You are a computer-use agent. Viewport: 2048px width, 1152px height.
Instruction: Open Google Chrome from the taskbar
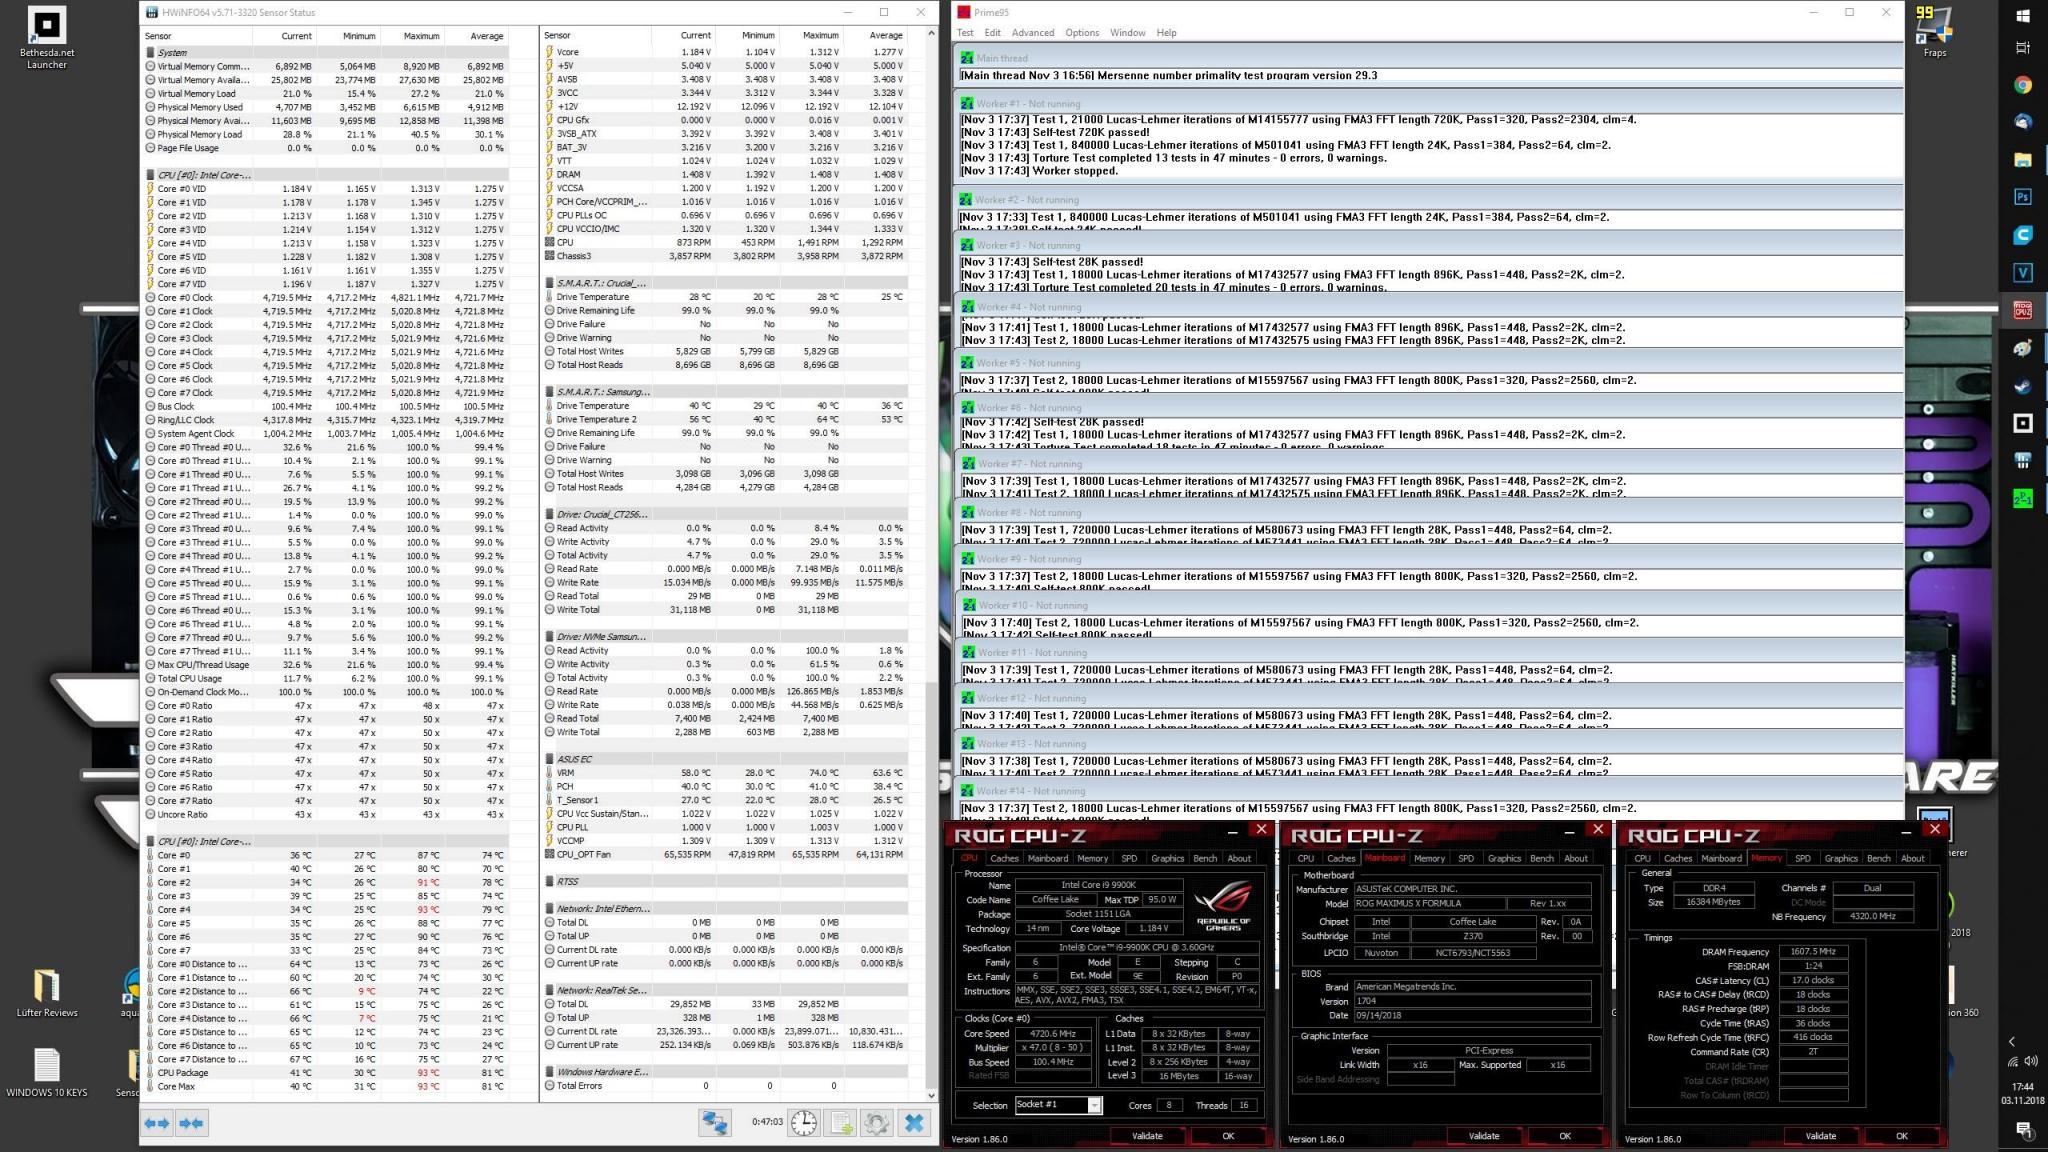coord(2022,85)
